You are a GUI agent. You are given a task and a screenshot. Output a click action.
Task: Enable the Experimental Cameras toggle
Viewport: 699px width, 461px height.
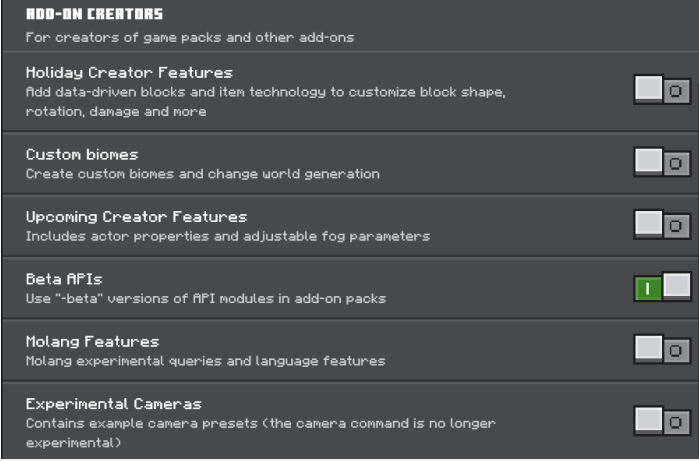point(662,421)
